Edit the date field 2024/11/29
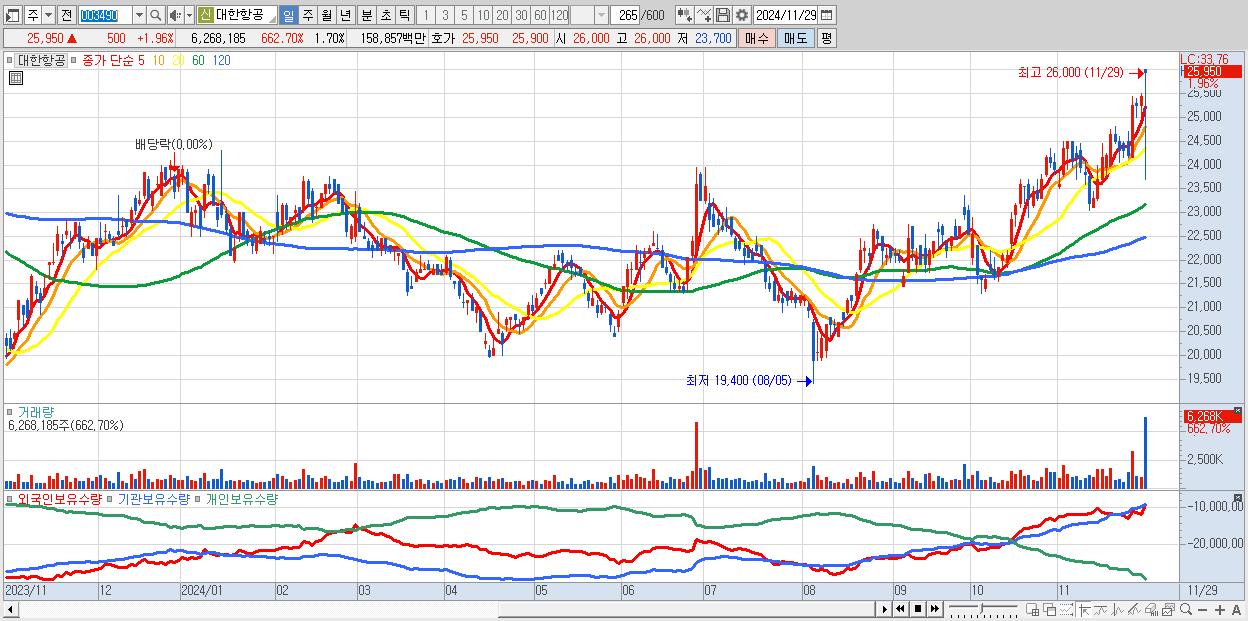The height and width of the screenshot is (621, 1248). [786, 15]
